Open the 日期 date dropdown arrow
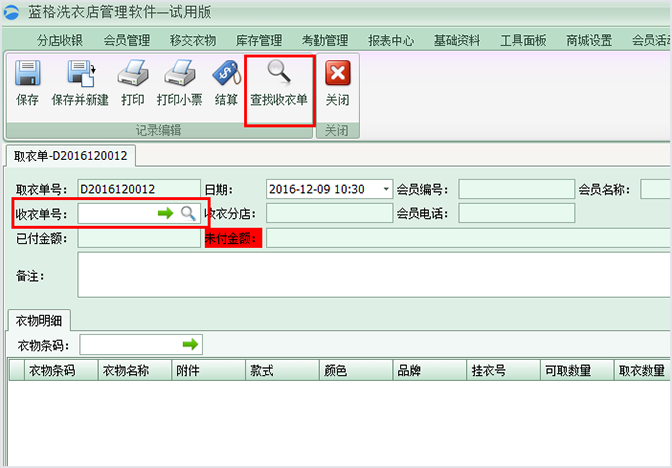The height and width of the screenshot is (468, 672). [x=386, y=189]
